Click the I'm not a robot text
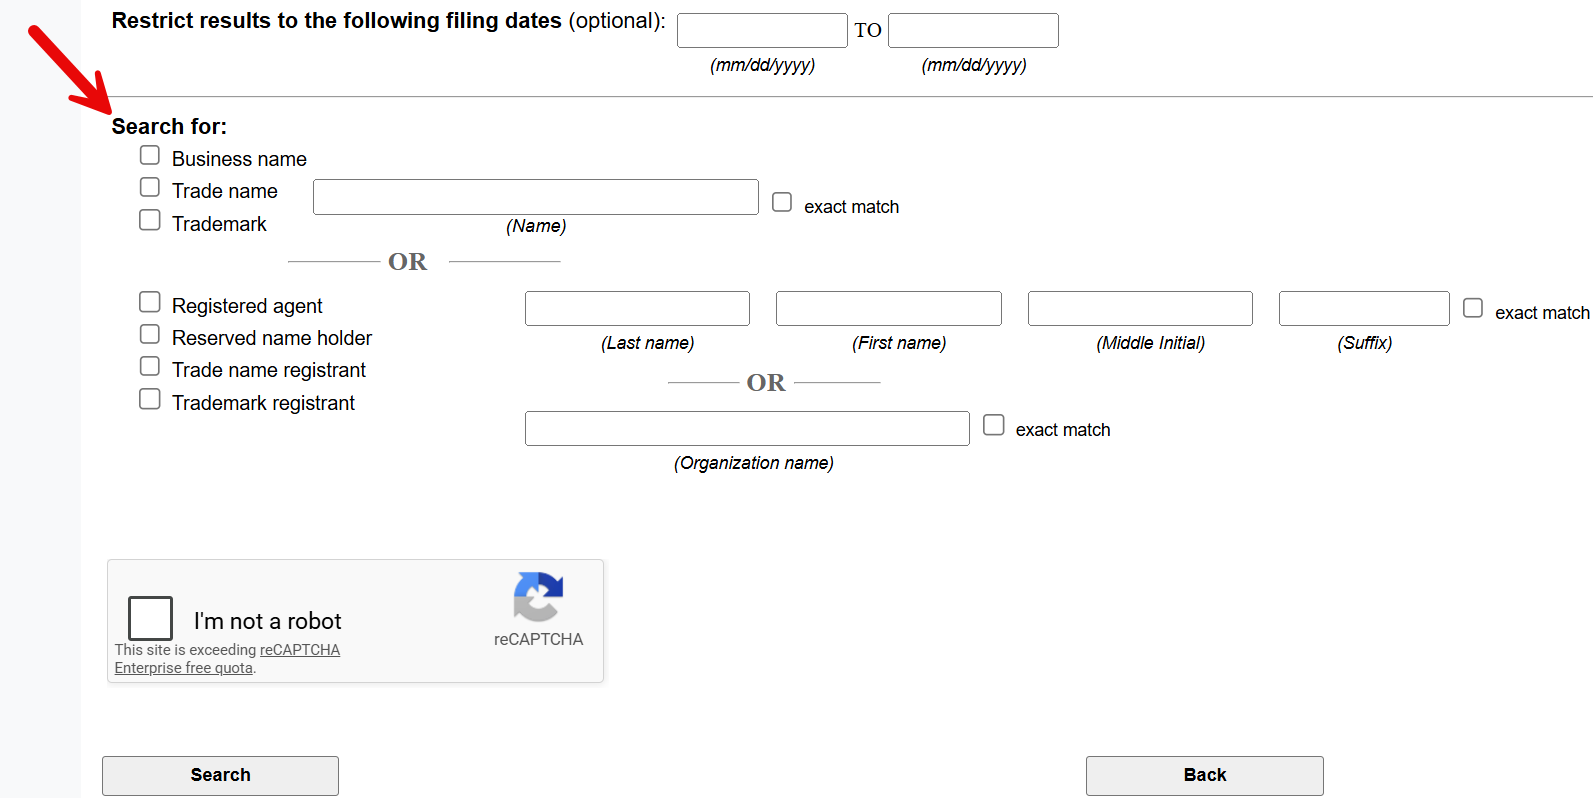The image size is (1593, 798). coord(267,621)
